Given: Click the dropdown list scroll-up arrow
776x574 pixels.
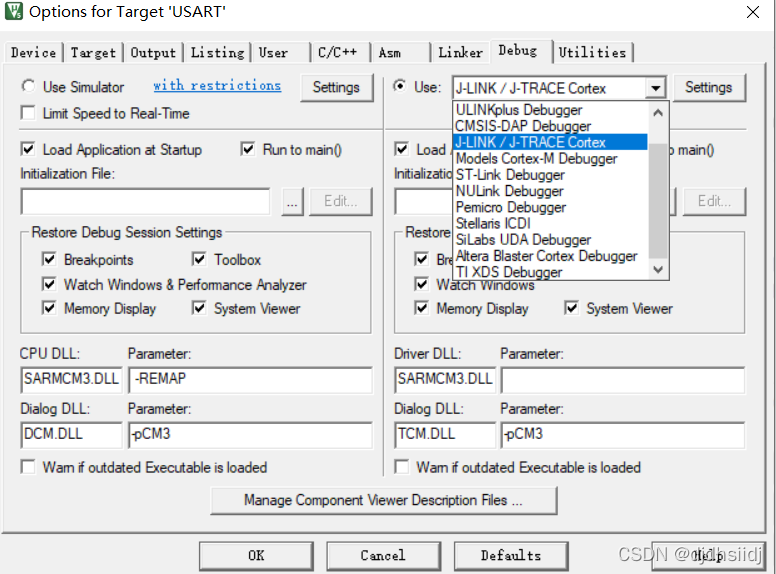Looking at the screenshot, I should (x=658, y=113).
